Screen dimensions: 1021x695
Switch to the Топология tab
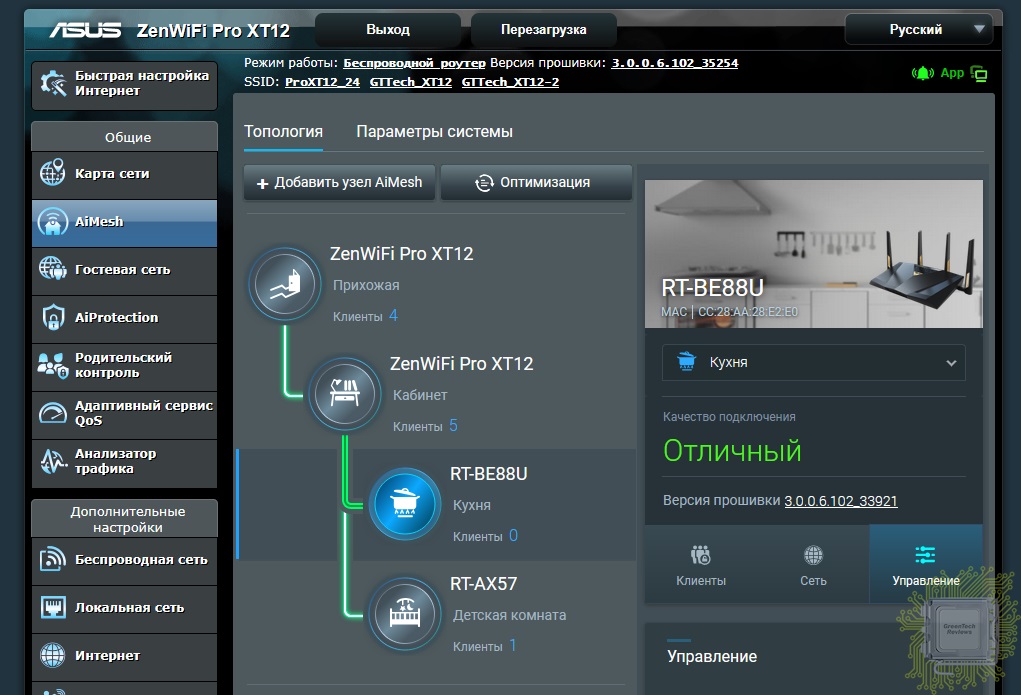tap(283, 132)
